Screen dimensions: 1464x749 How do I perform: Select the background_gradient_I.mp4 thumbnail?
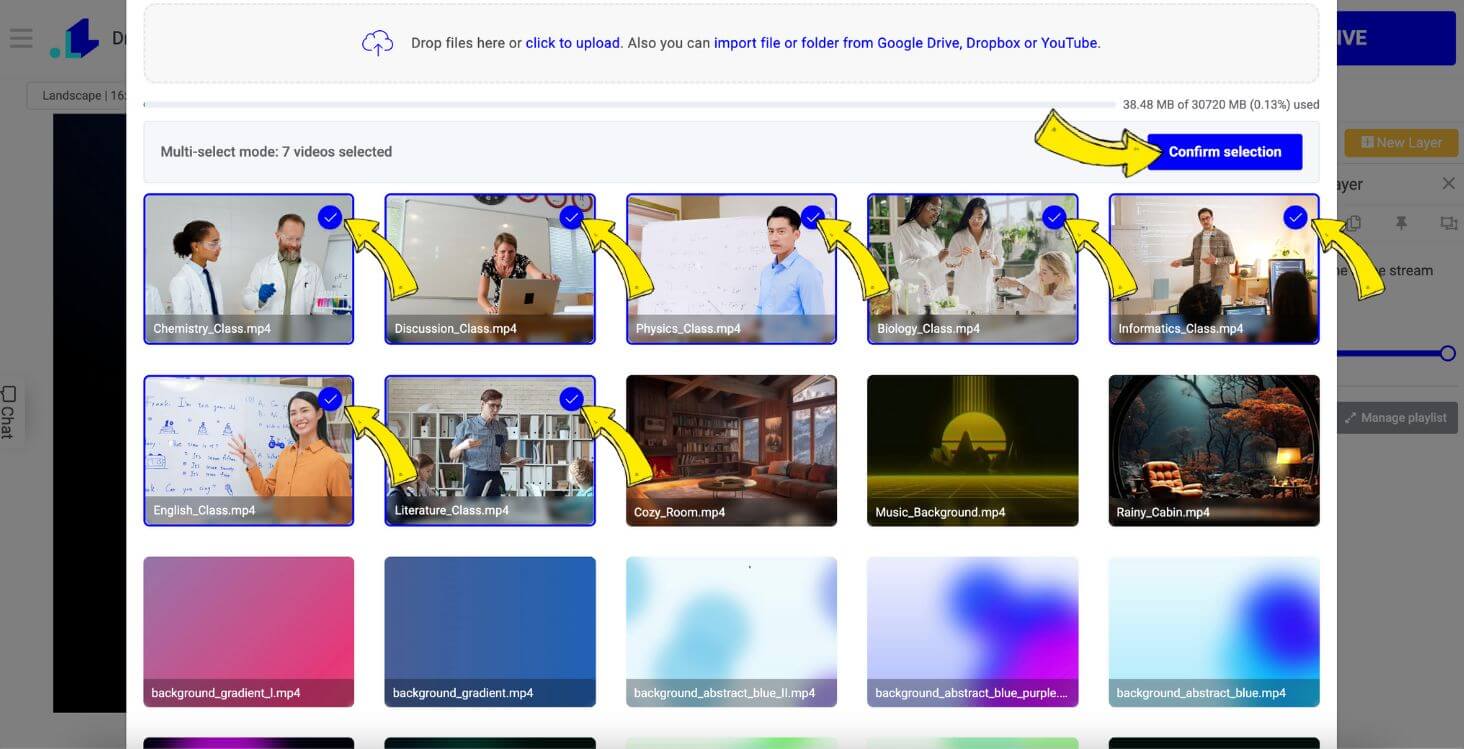(249, 632)
